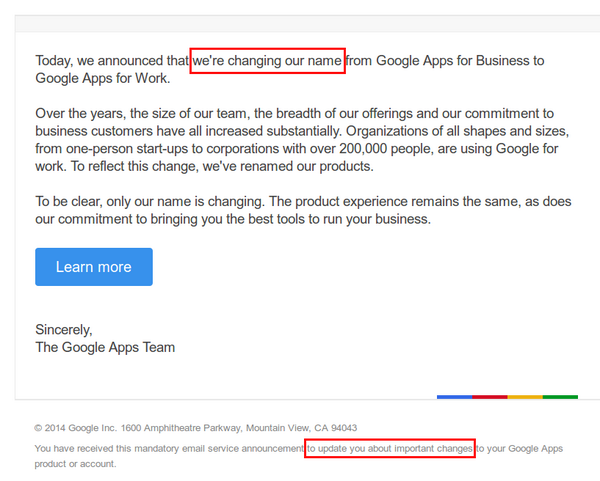The height and width of the screenshot is (481, 600).
Task: Click the paragraph beginning "Over the years"
Action: pyautogui.click(x=302, y=140)
